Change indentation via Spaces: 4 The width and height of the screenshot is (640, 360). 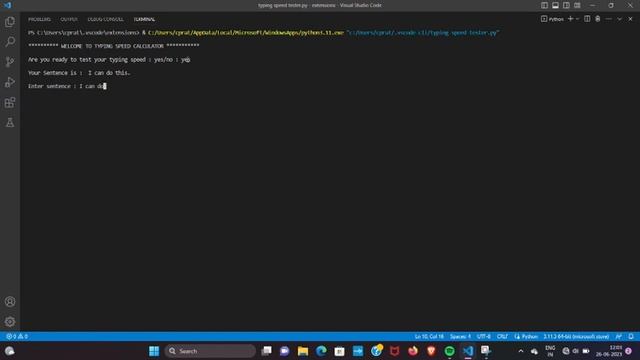(460, 336)
